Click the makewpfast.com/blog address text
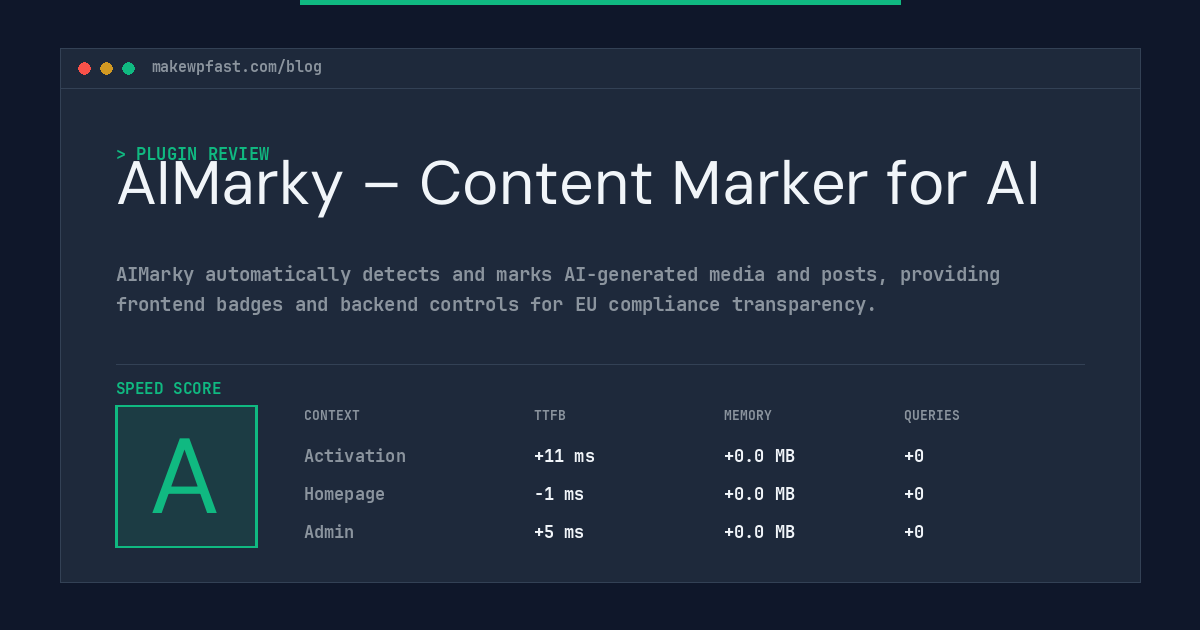Viewport: 1200px width, 630px height. click(237, 67)
